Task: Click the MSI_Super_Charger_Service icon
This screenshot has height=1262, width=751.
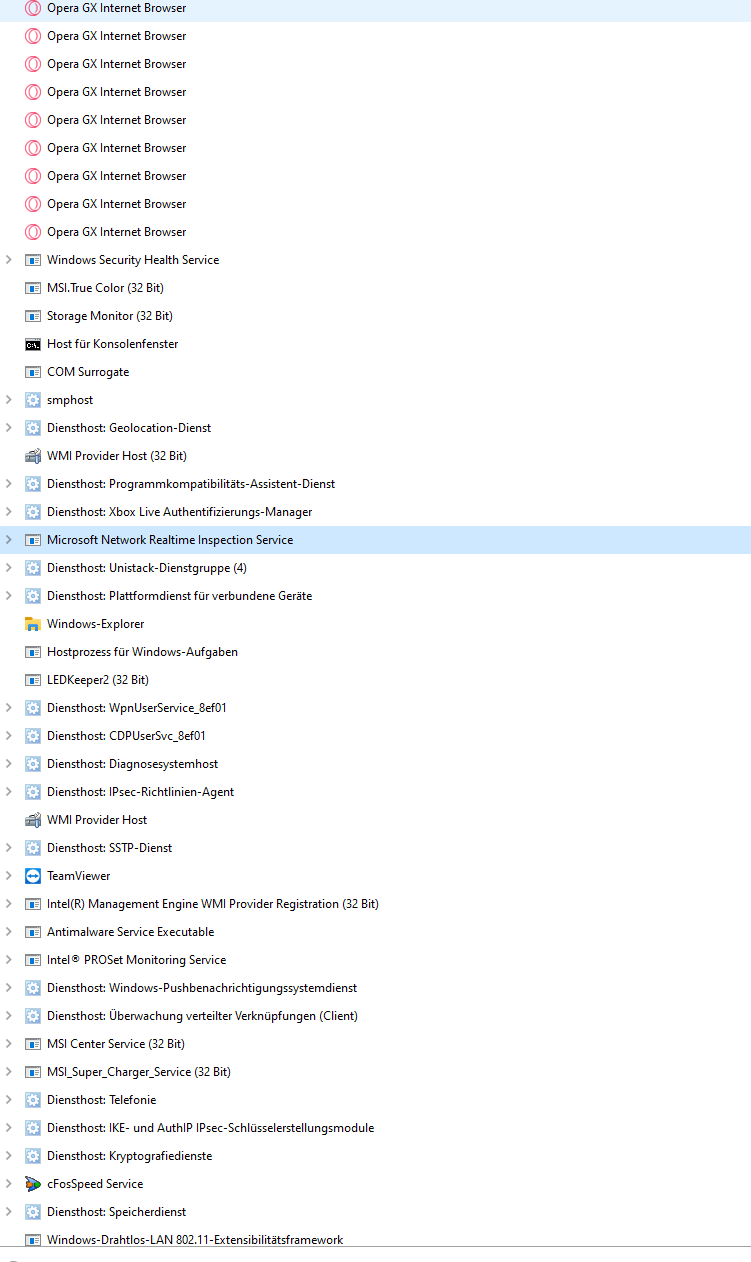Action: click(33, 1072)
